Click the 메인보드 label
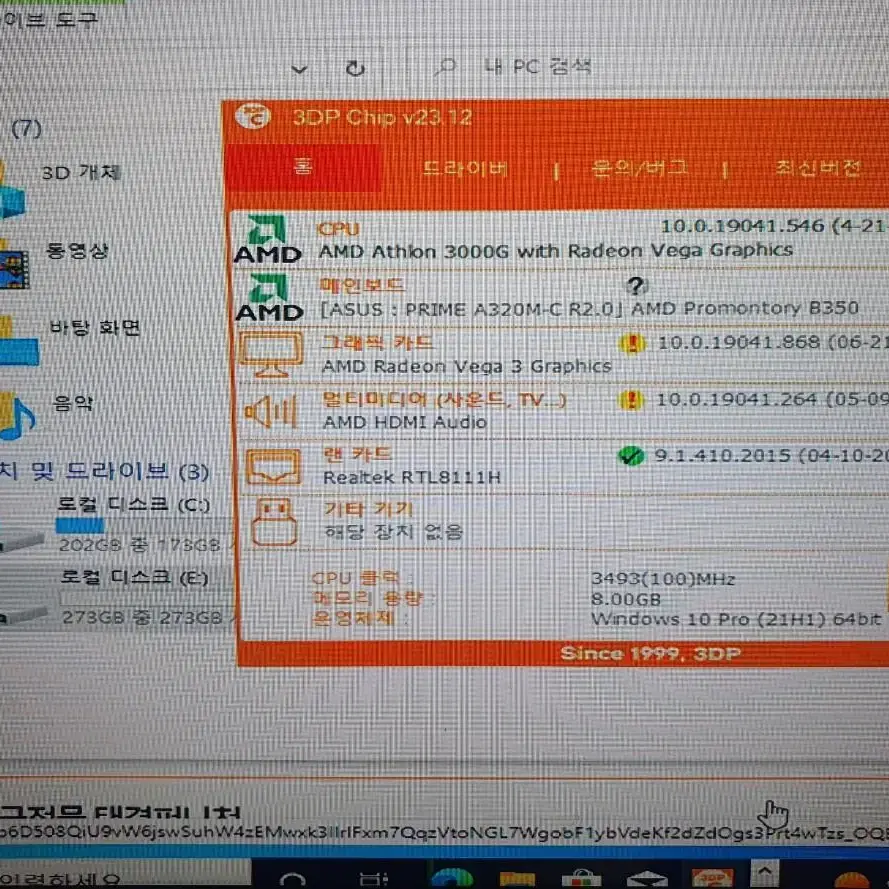This screenshot has height=889, width=889. tap(362, 285)
